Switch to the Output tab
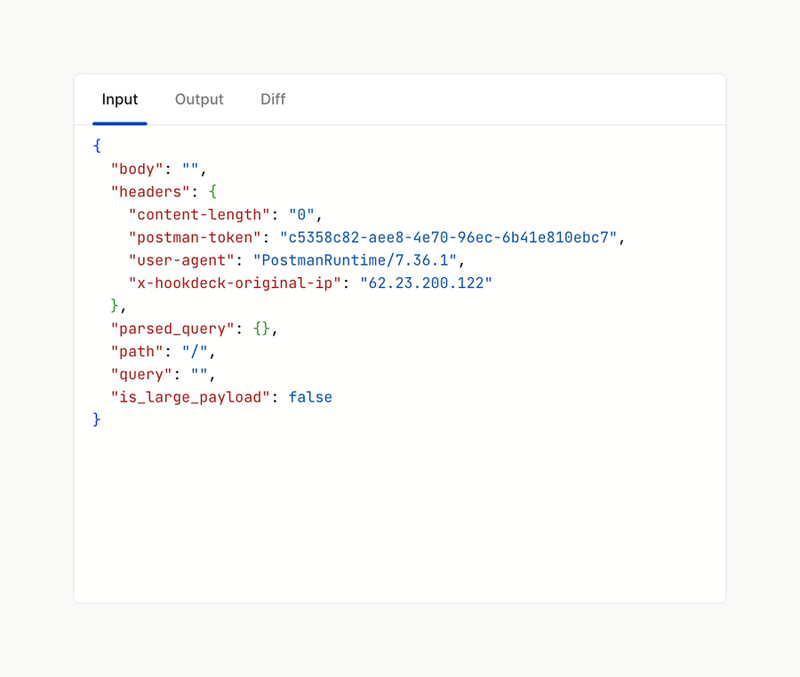The height and width of the screenshot is (677, 800). coord(199,99)
